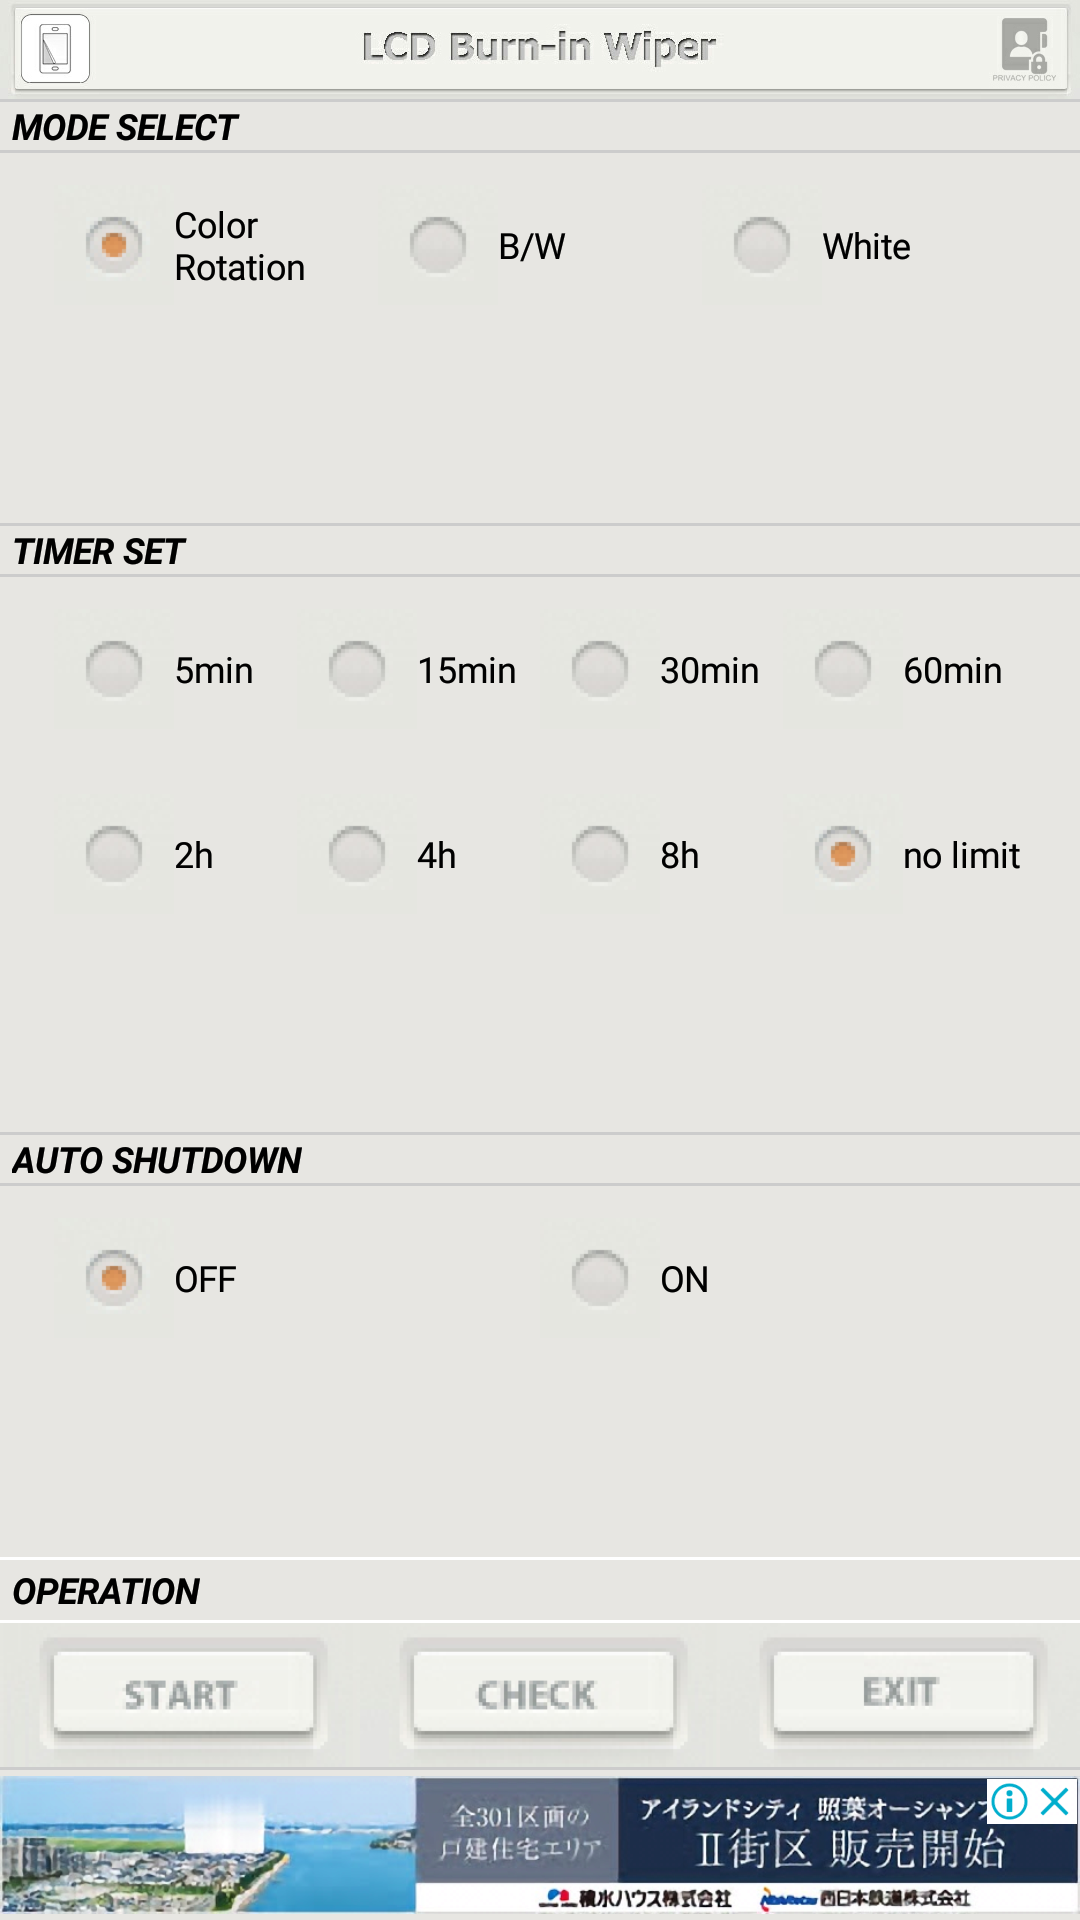This screenshot has height=1920, width=1080.
Task: Set timer to 4h
Action: (x=357, y=854)
